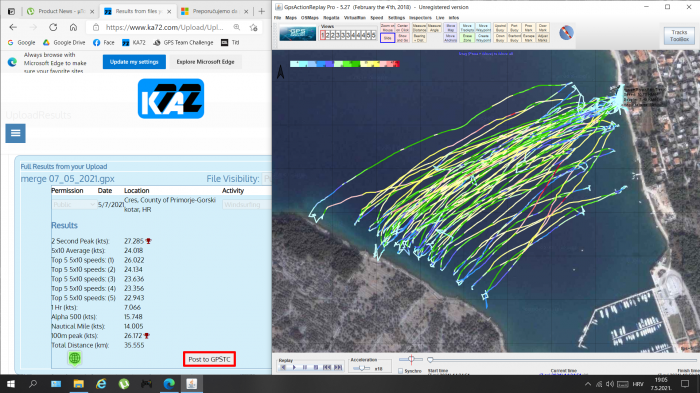Expand the Activity Windsurfing dropdown
Screen dimensions: 700x393
tap(247, 205)
